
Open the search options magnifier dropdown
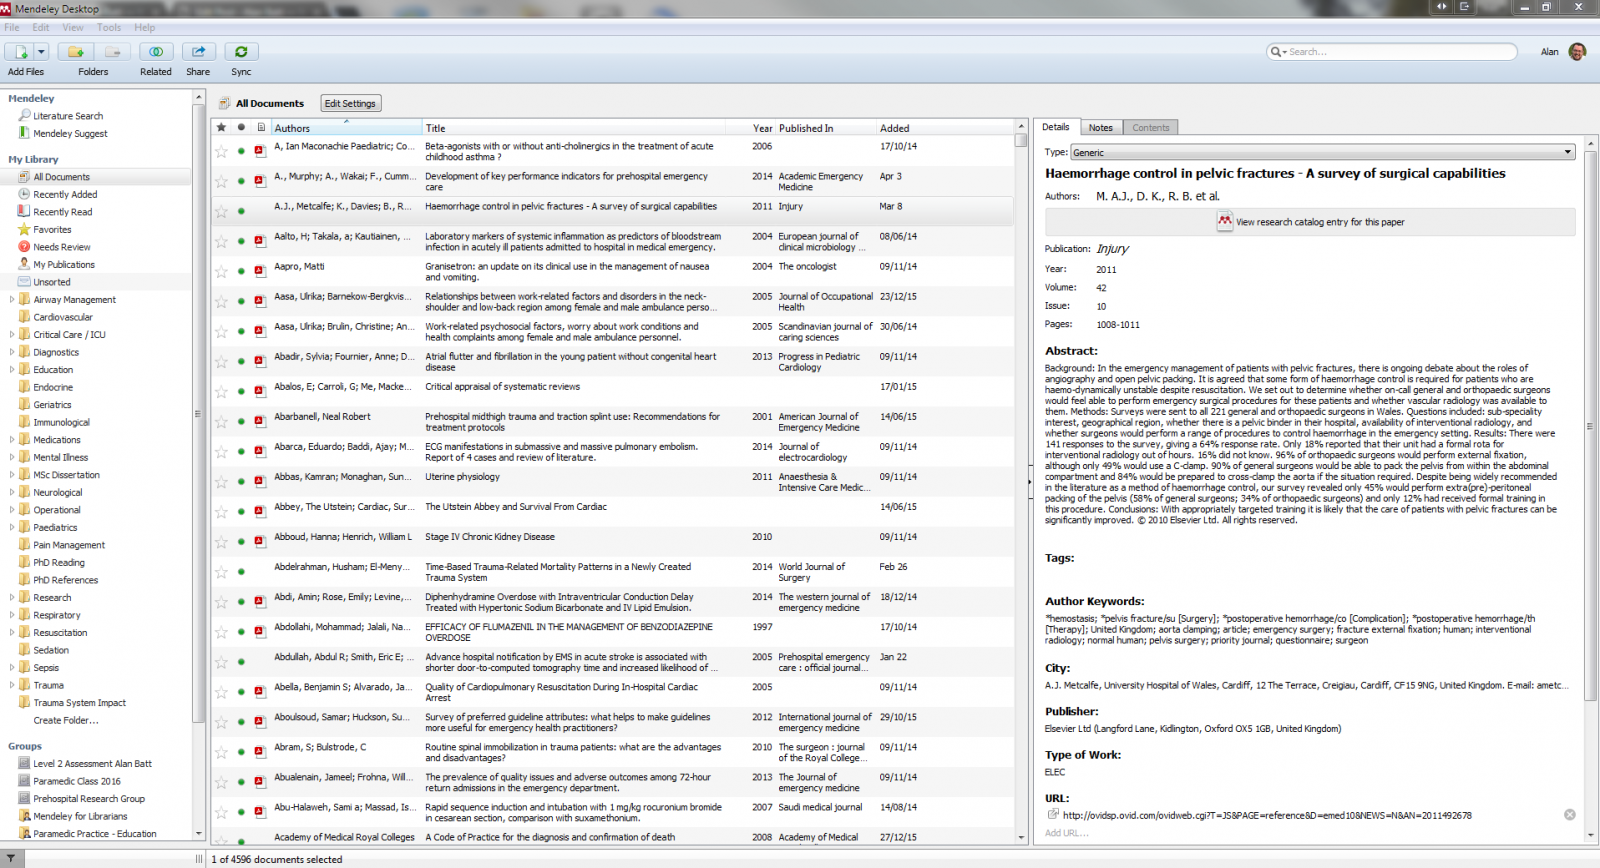pyautogui.click(x=1277, y=52)
